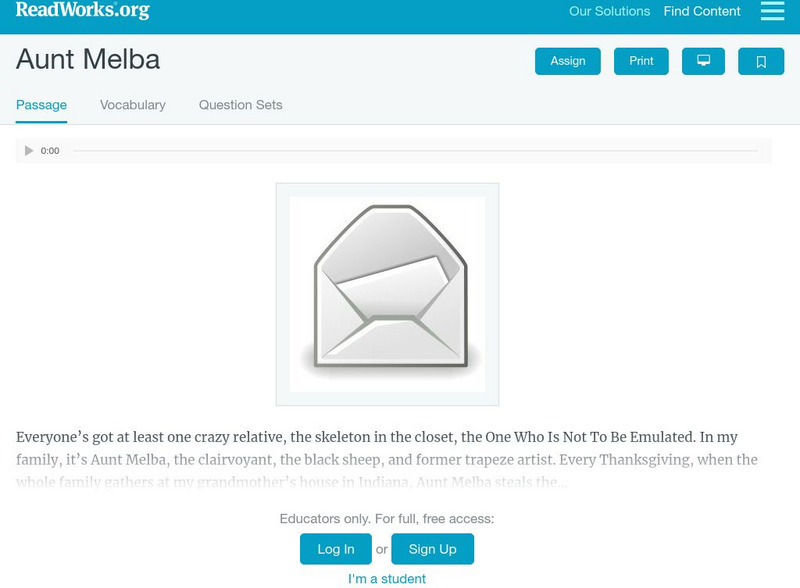The image size is (800, 588).
Task: Click the I'm a student link
Action: [387, 578]
